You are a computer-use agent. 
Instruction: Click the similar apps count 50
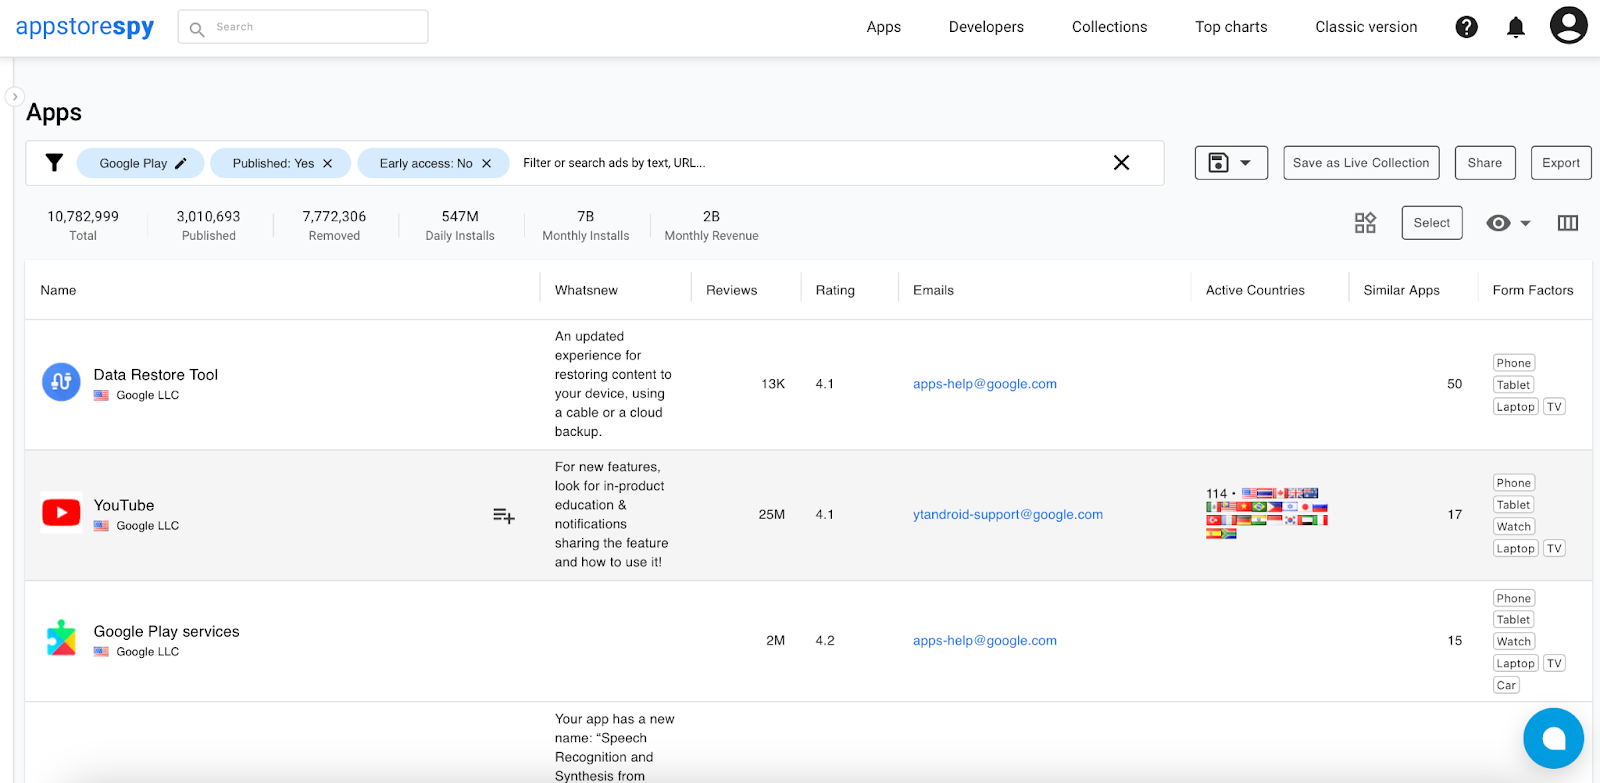1454,384
